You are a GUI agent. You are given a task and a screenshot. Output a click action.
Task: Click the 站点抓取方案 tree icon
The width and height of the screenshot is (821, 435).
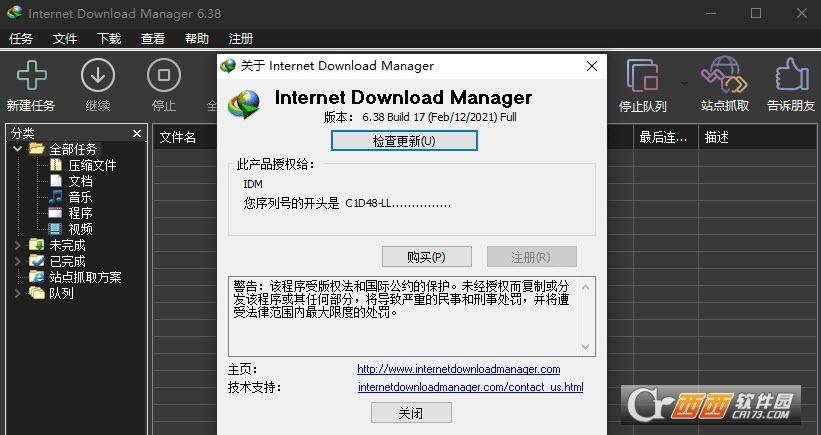click(x=37, y=276)
